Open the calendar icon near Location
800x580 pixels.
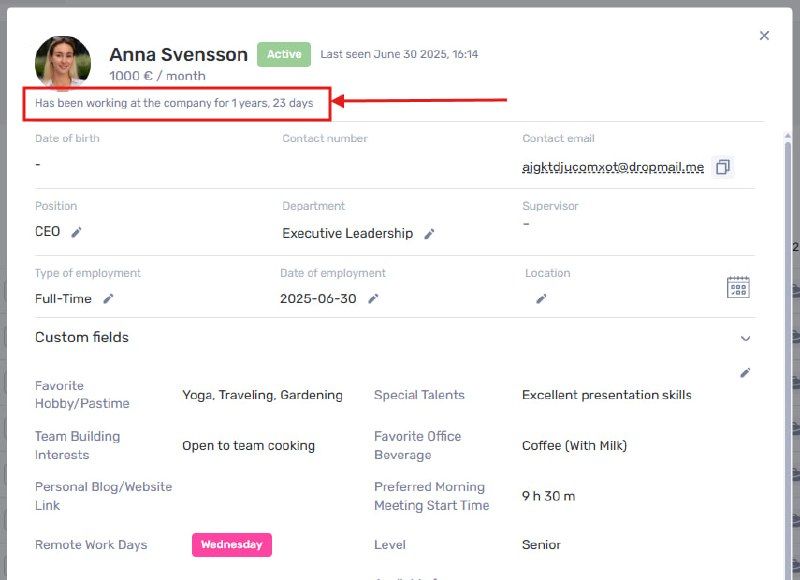[738, 287]
